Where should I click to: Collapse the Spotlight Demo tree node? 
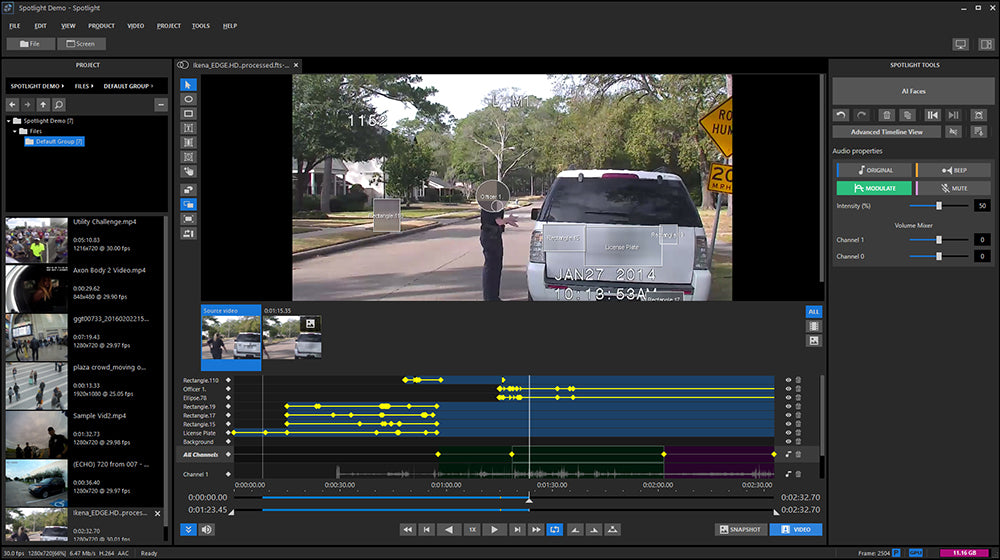point(9,121)
